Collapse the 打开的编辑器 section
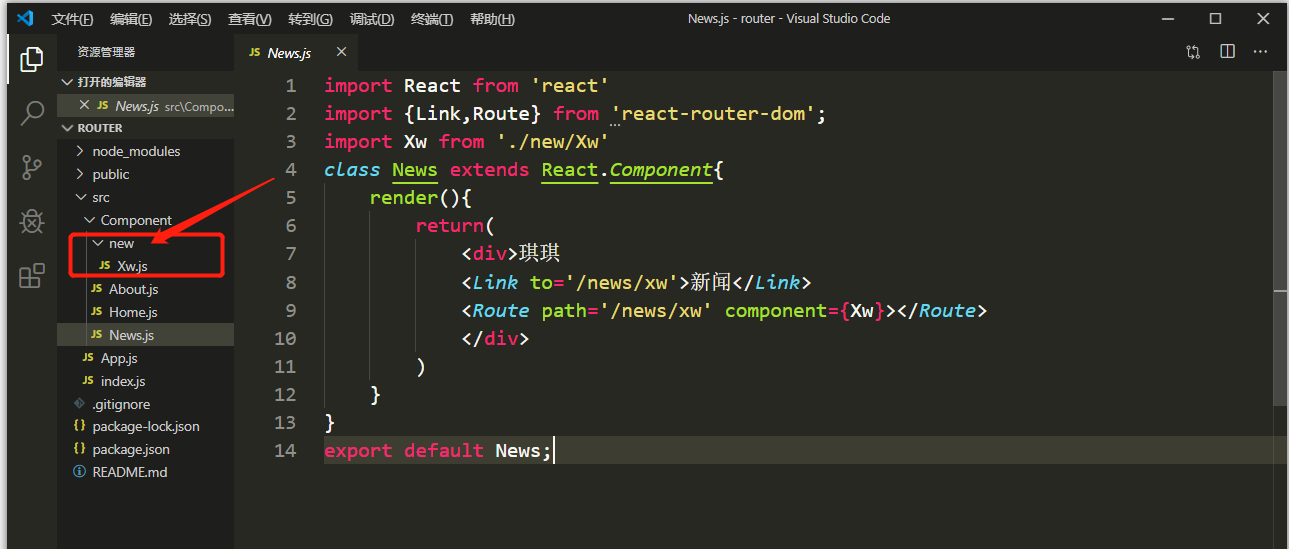This screenshot has height=549, width=1289. pos(146,82)
